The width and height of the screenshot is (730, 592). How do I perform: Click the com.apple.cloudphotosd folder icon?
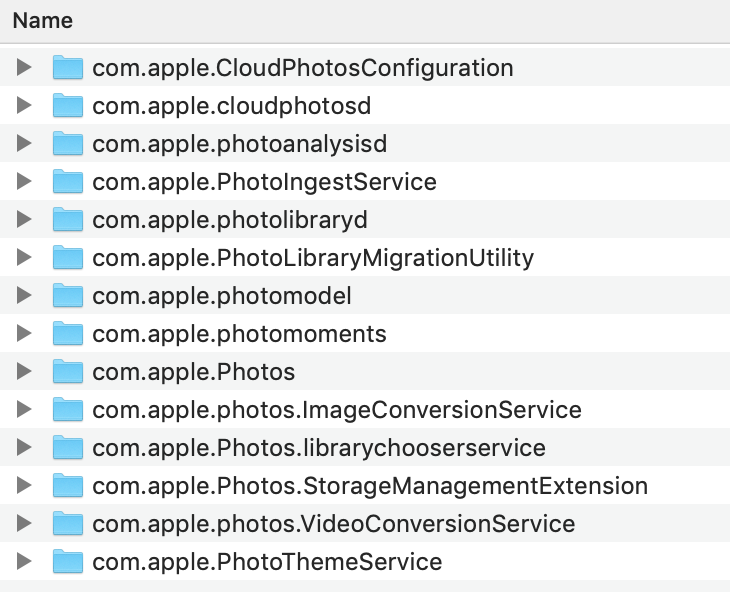click(67, 106)
